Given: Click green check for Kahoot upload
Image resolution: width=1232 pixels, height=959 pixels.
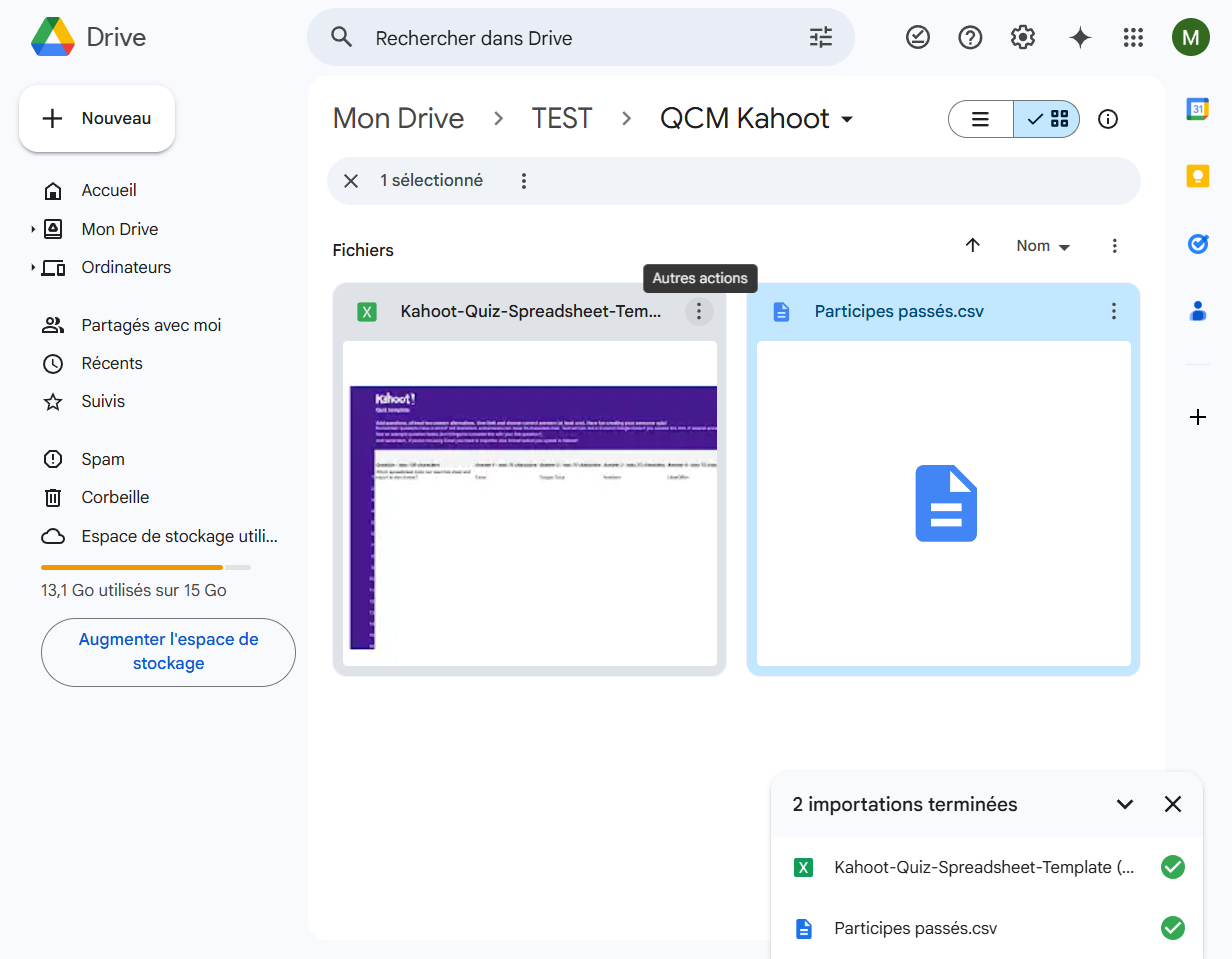Looking at the screenshot, I should (x=1173, y=868).
